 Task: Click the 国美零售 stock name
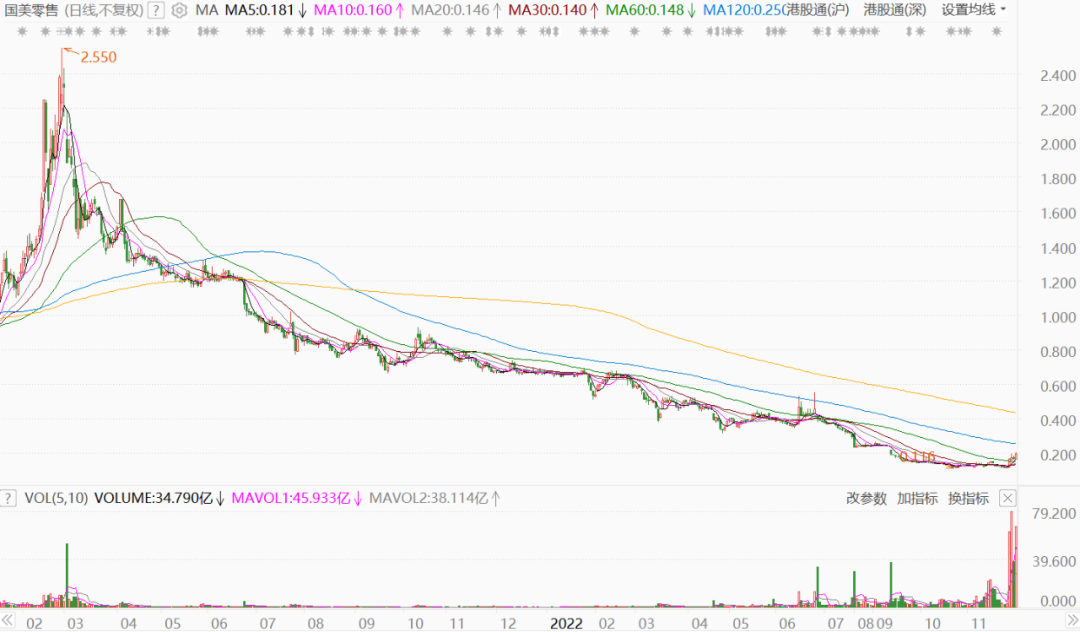click(32, 10)
